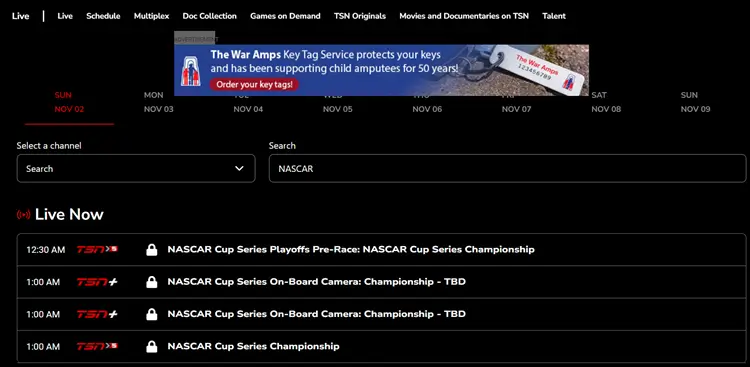Image resolution: width=750 pixels, height=367 pixels.
Task: Click the lock icon on the Pre-Race row
Action: pos(152,250)
